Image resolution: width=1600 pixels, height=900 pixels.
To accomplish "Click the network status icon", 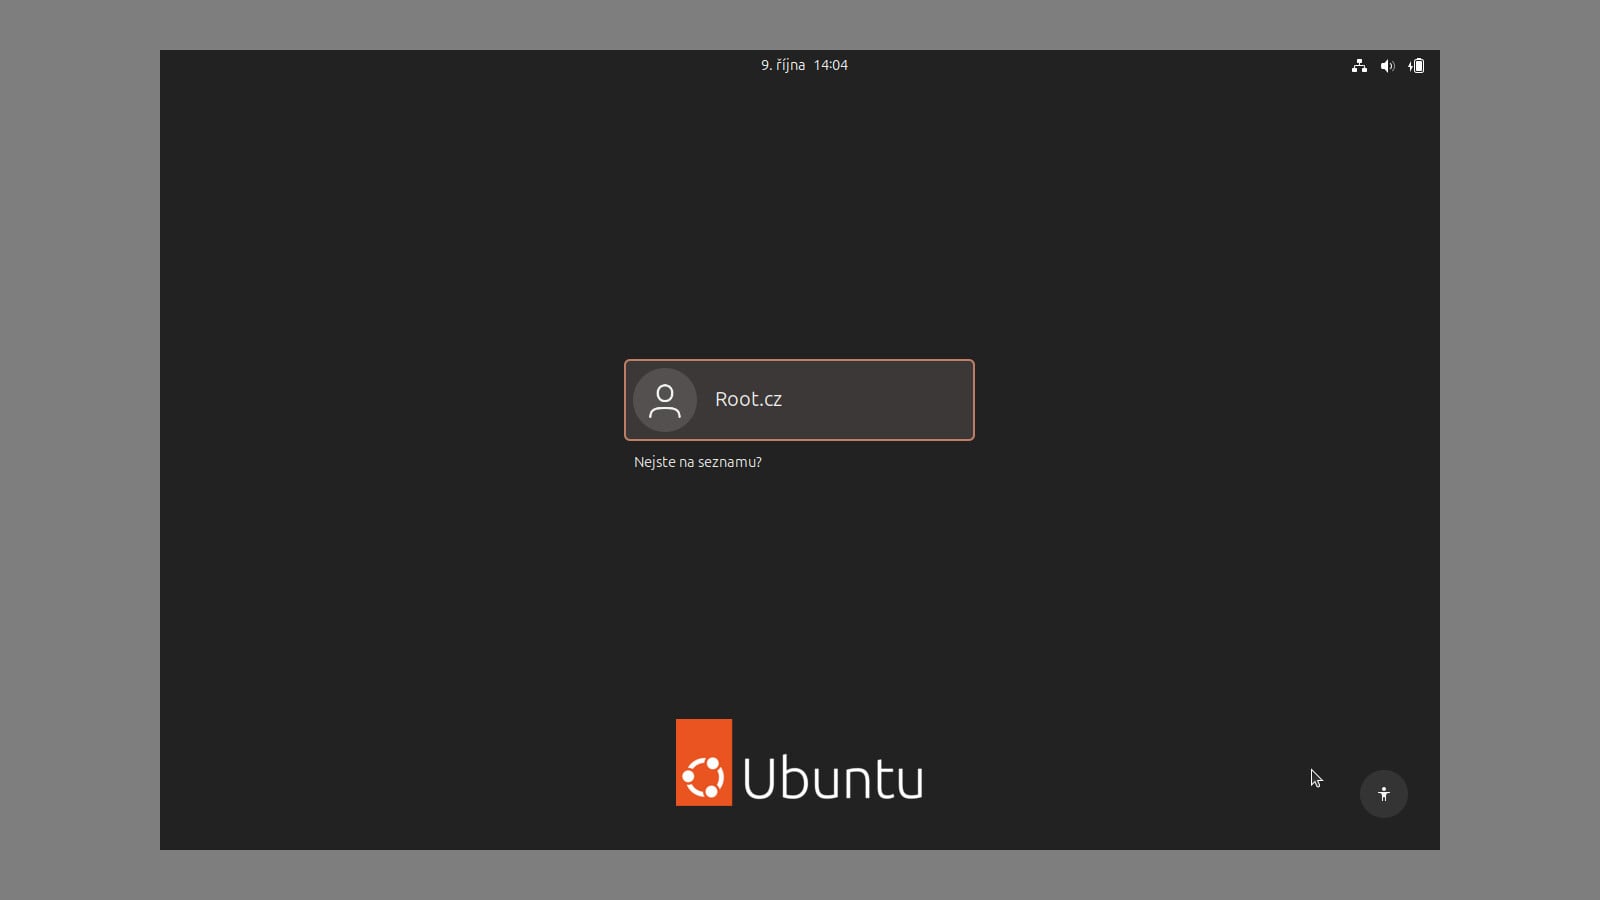I will coord(1359,66).
